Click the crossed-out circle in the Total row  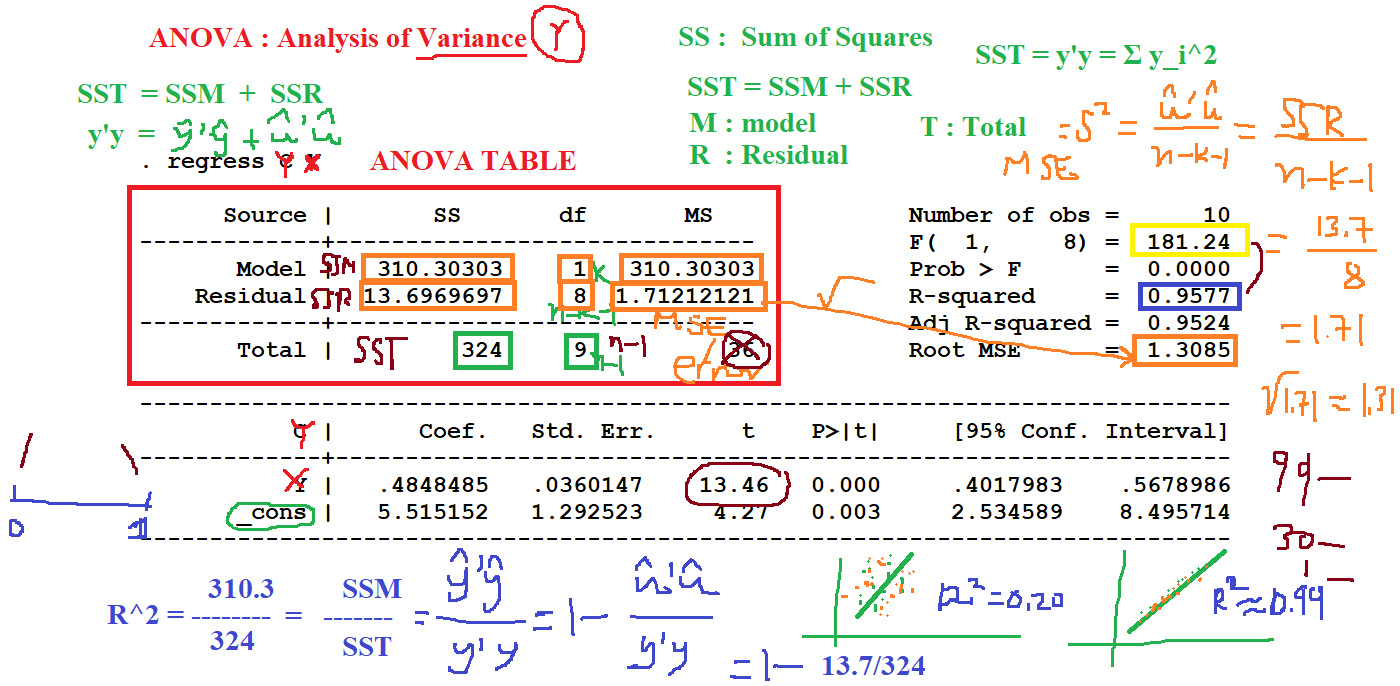click(748, 350)
